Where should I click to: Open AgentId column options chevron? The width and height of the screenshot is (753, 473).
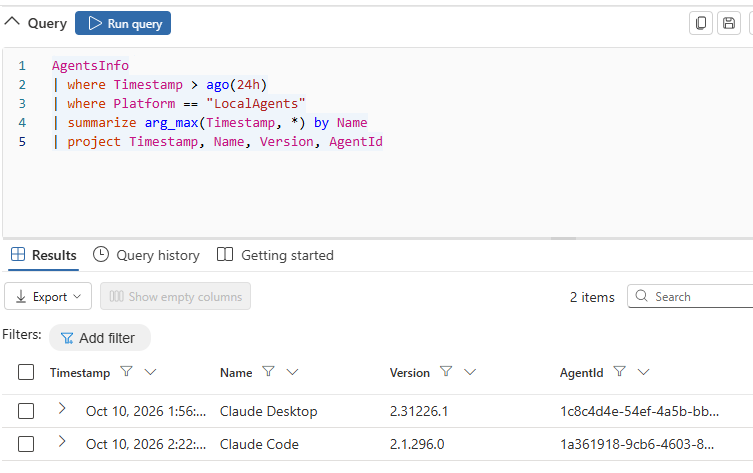tap(644, 372)
